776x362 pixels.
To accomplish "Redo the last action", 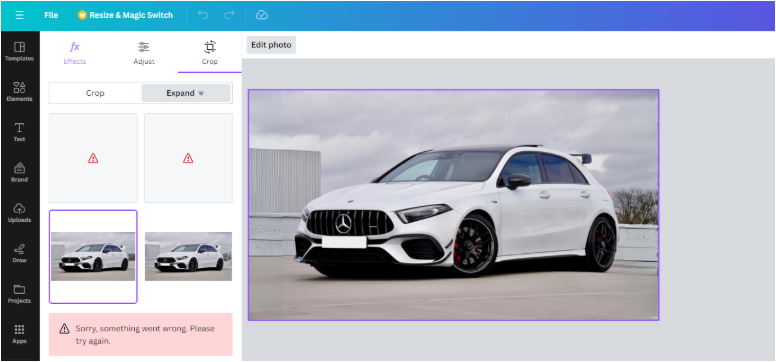I will pyautogui.click(x=229, y=15).
